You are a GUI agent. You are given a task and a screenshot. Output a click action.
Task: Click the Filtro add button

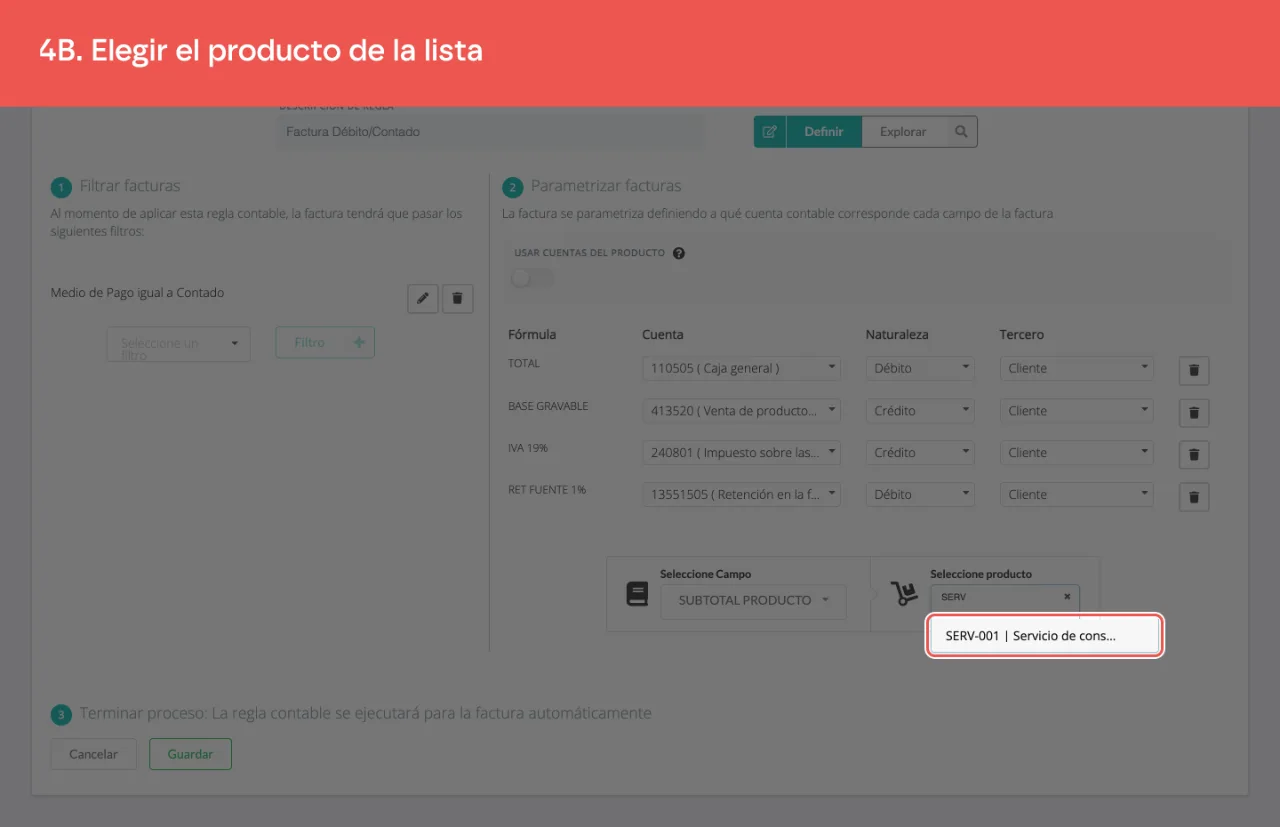[x=325, y=342]
